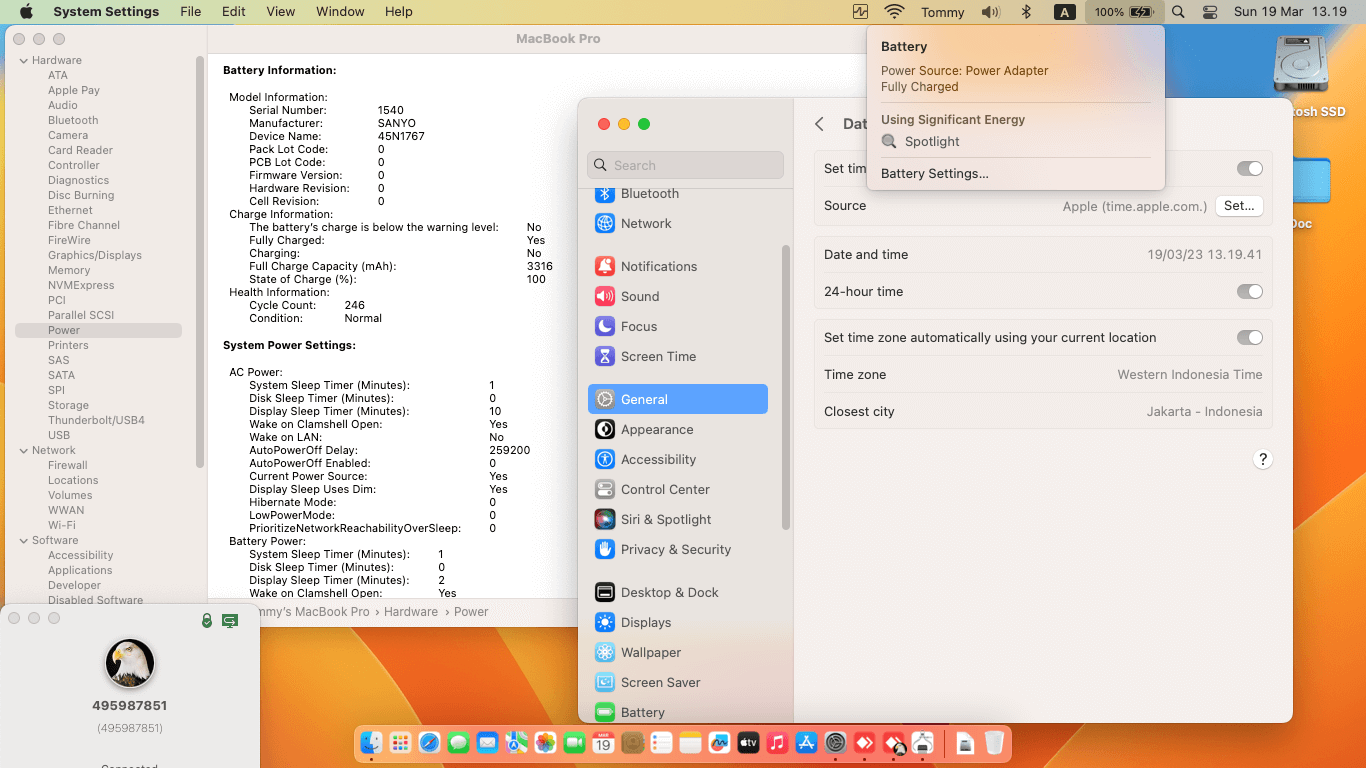Screen dimensions: 1366x768
Task: Select Thunderbolt/USB4 in System Information sidebar
Action: (x=96, y=420)
